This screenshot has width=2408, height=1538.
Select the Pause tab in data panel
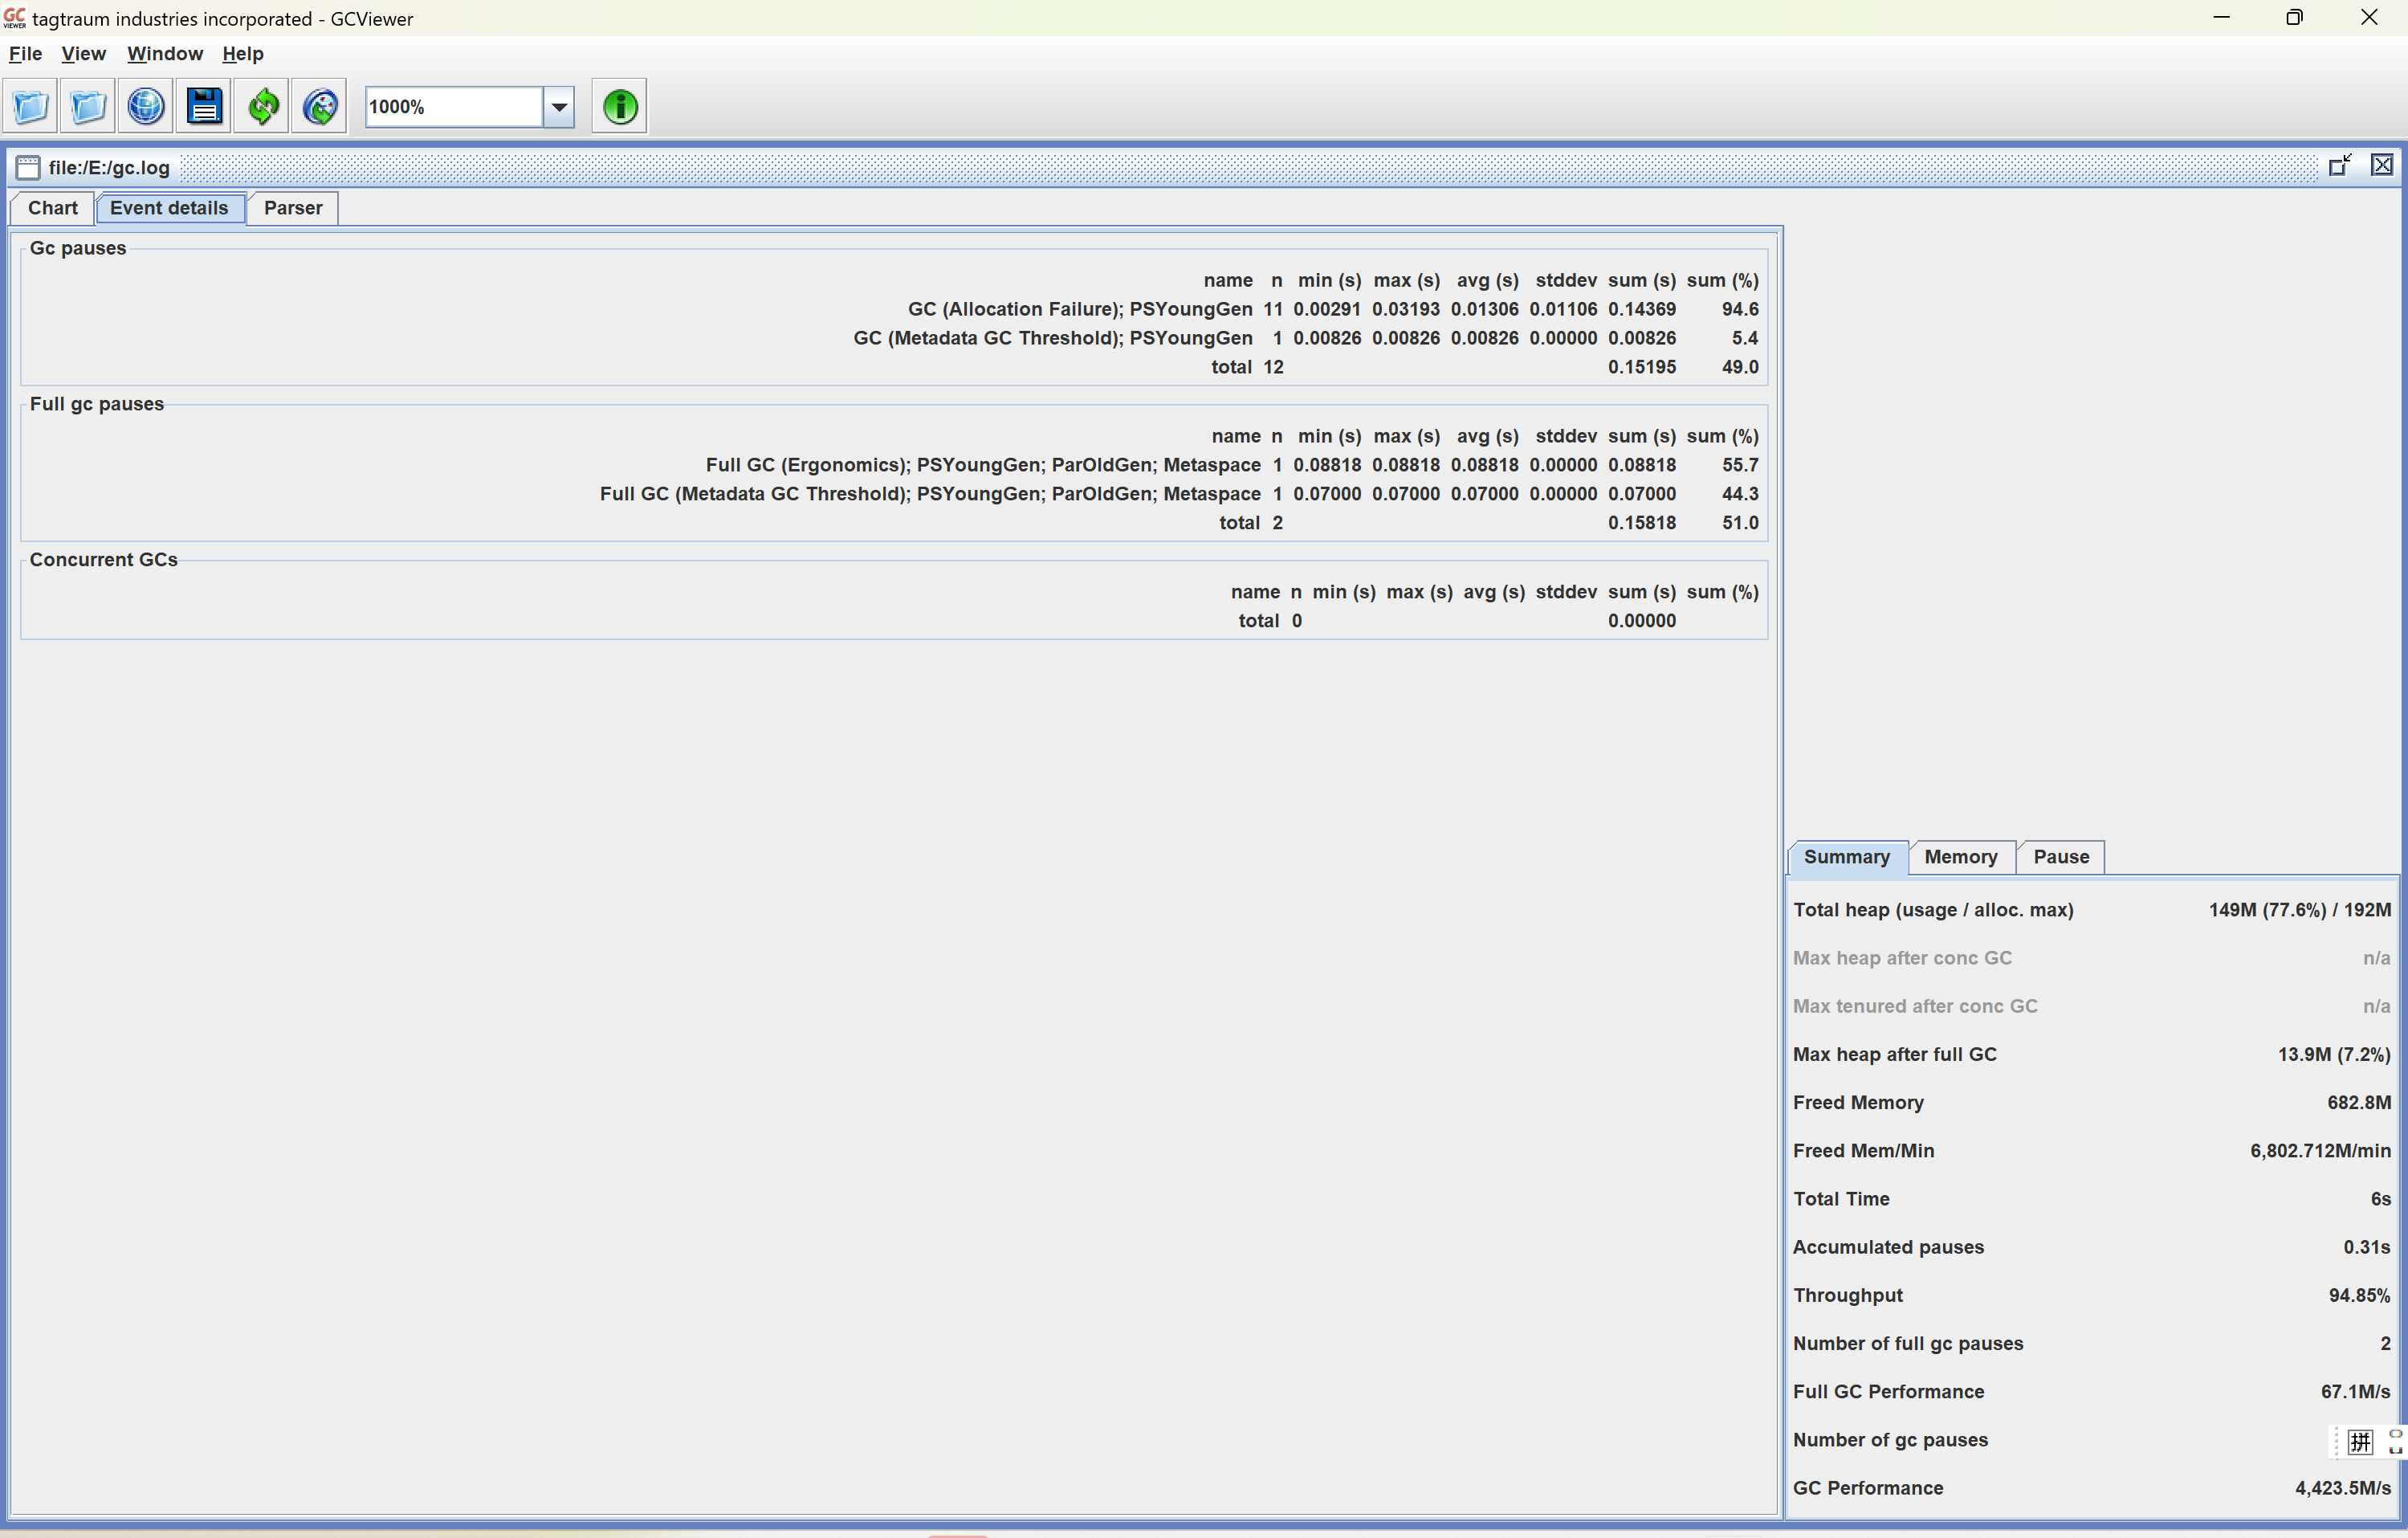(x=2060, y=857)
